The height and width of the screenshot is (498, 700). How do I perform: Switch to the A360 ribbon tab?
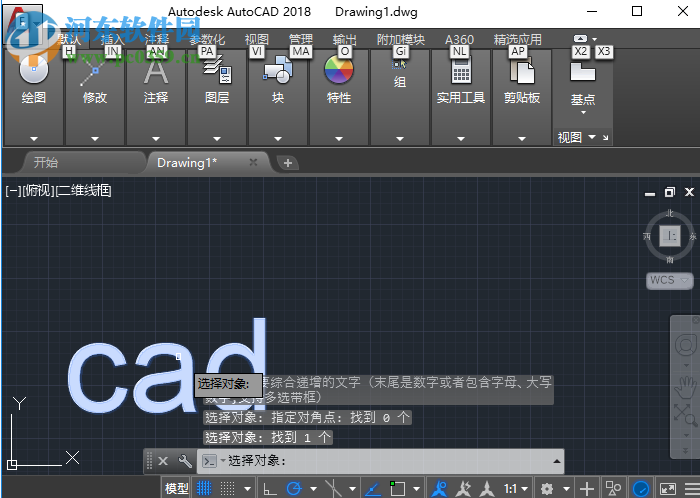(459, 40)
